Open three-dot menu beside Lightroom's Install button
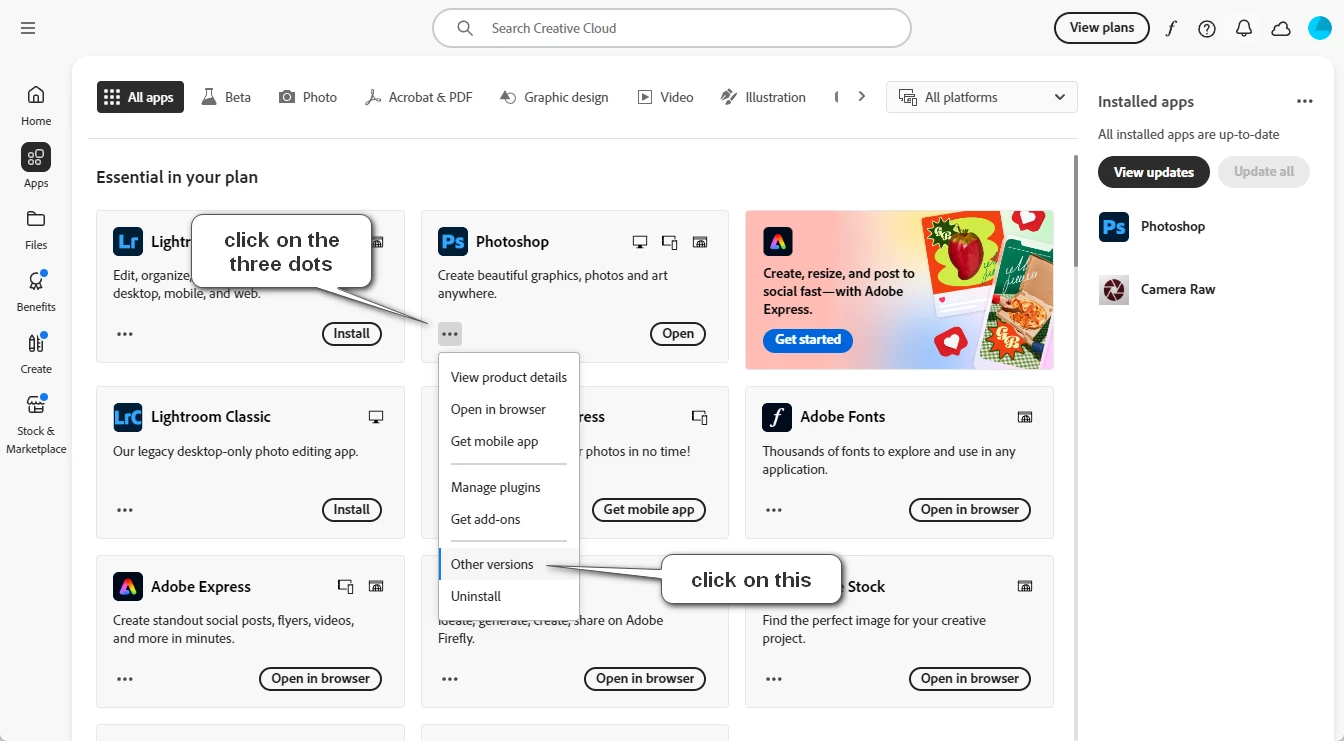This screenshot has height=741, width=1344. point(125,334)
